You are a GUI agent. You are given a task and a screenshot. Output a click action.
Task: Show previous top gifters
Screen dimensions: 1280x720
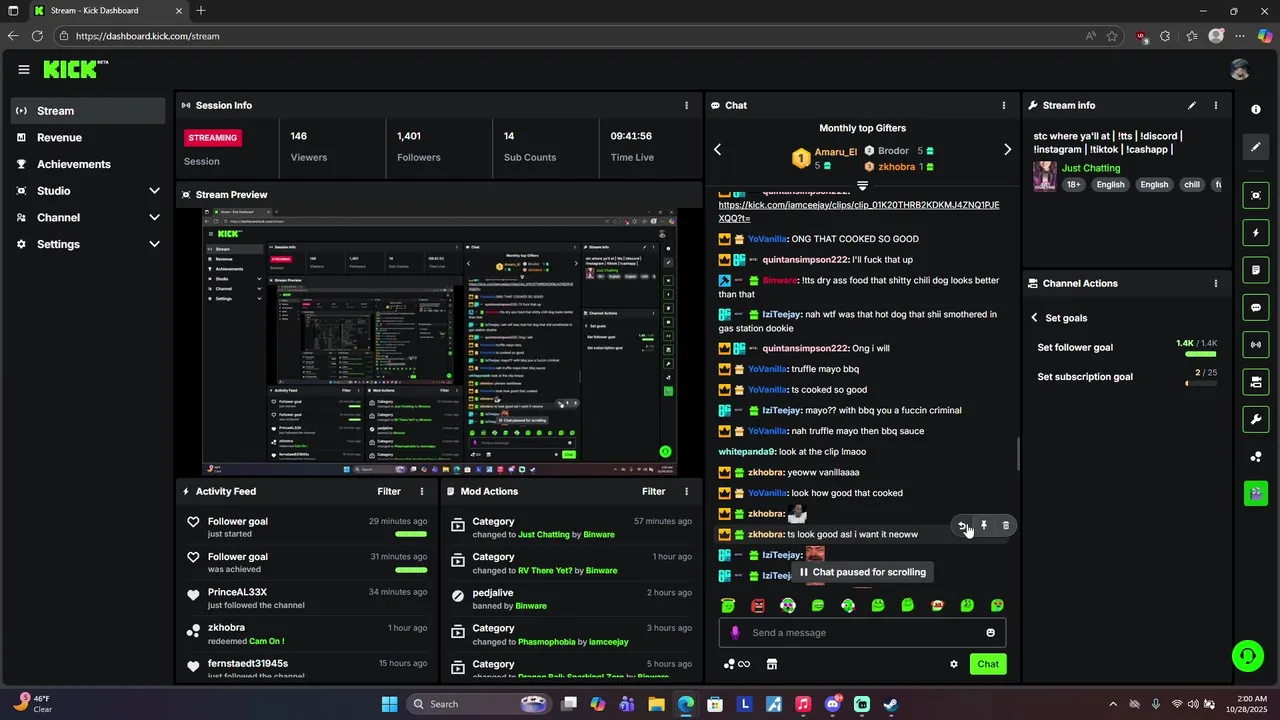pyautogui.click(x=717, y=149)
